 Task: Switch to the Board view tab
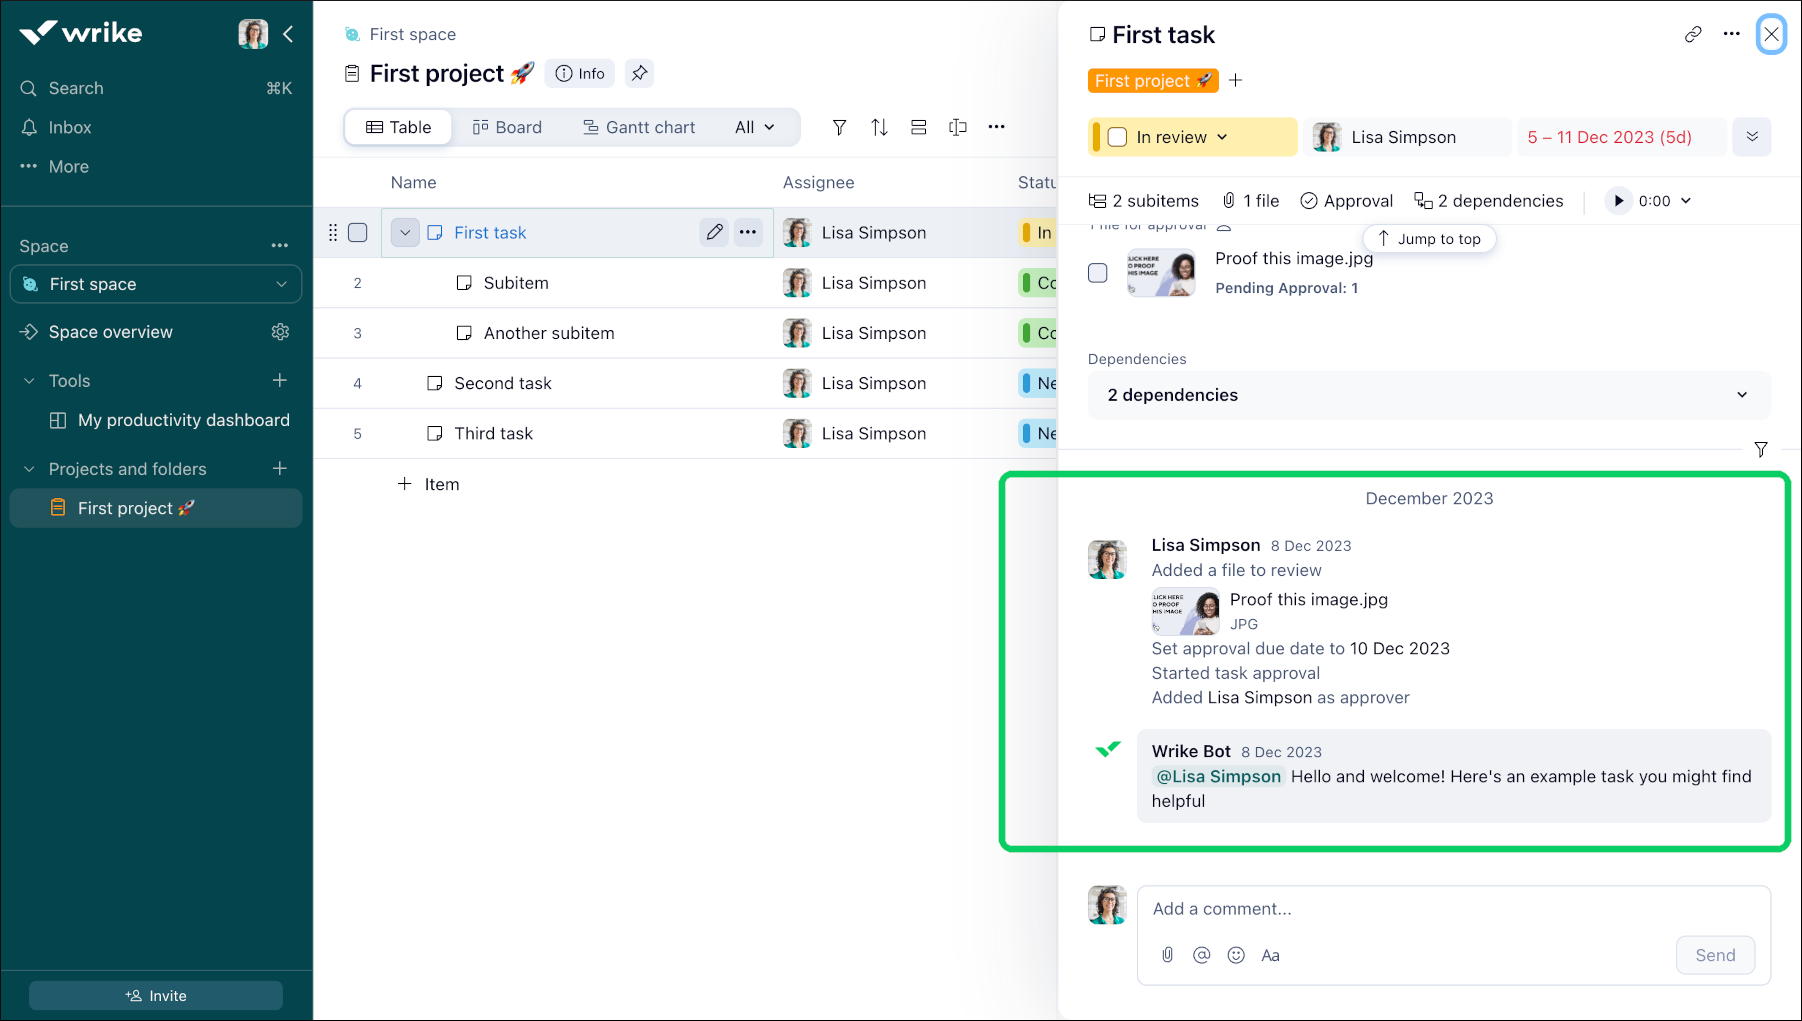click(x=507, y=127)
